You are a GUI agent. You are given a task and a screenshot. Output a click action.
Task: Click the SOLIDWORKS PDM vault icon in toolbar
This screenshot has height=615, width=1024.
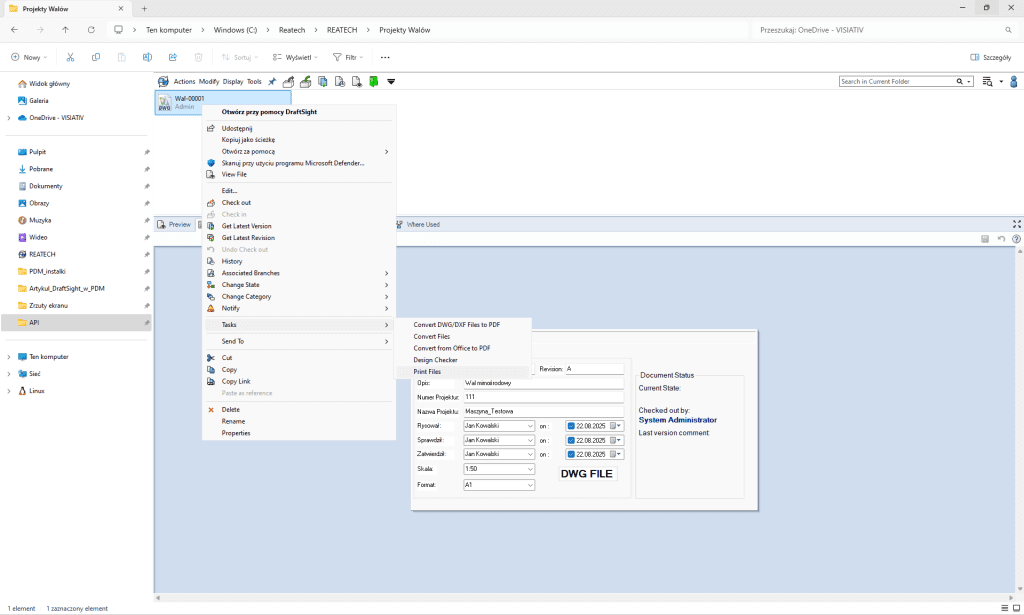(x=163, y=82)
